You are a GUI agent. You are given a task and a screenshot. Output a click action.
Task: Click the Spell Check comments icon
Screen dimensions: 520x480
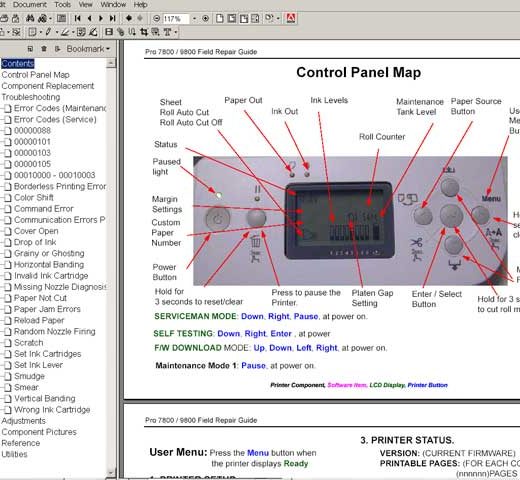click(x=81, y=32)
